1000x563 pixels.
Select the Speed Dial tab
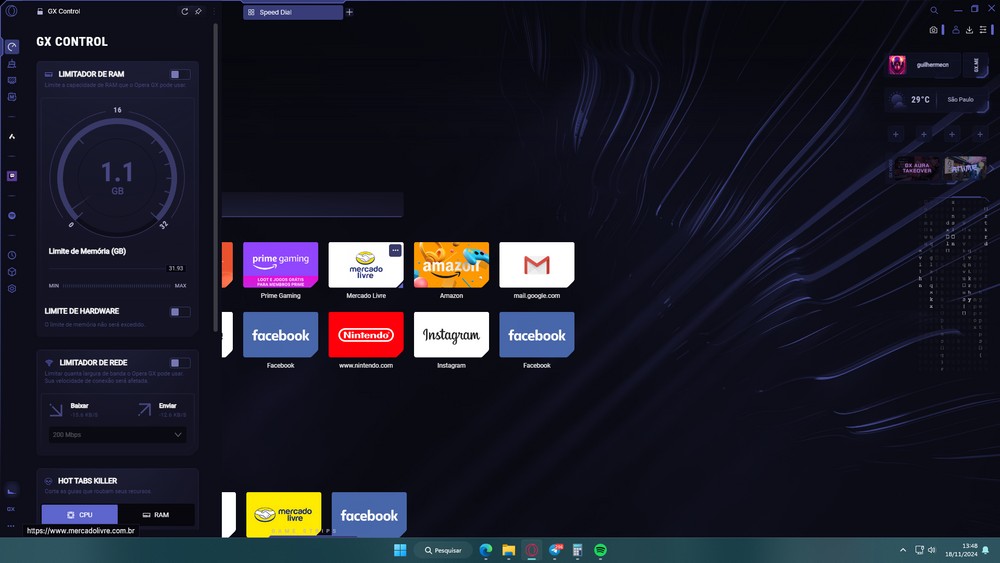[292, 12]
